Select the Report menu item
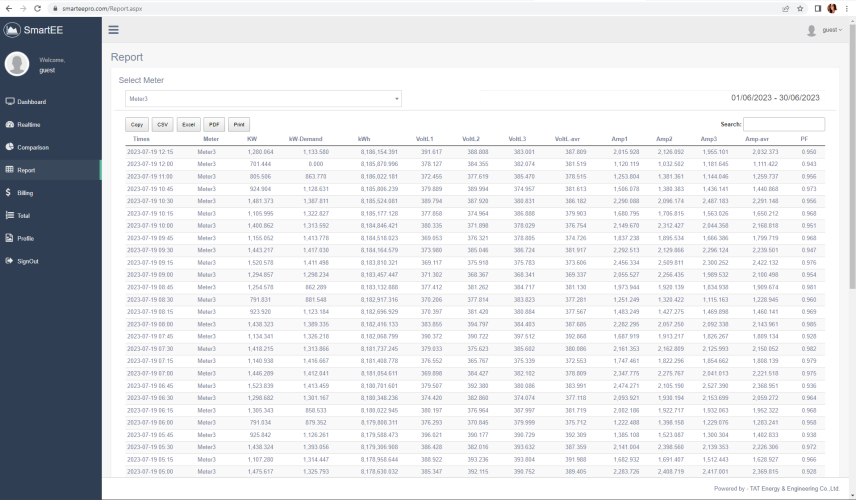 pos(51,170)
